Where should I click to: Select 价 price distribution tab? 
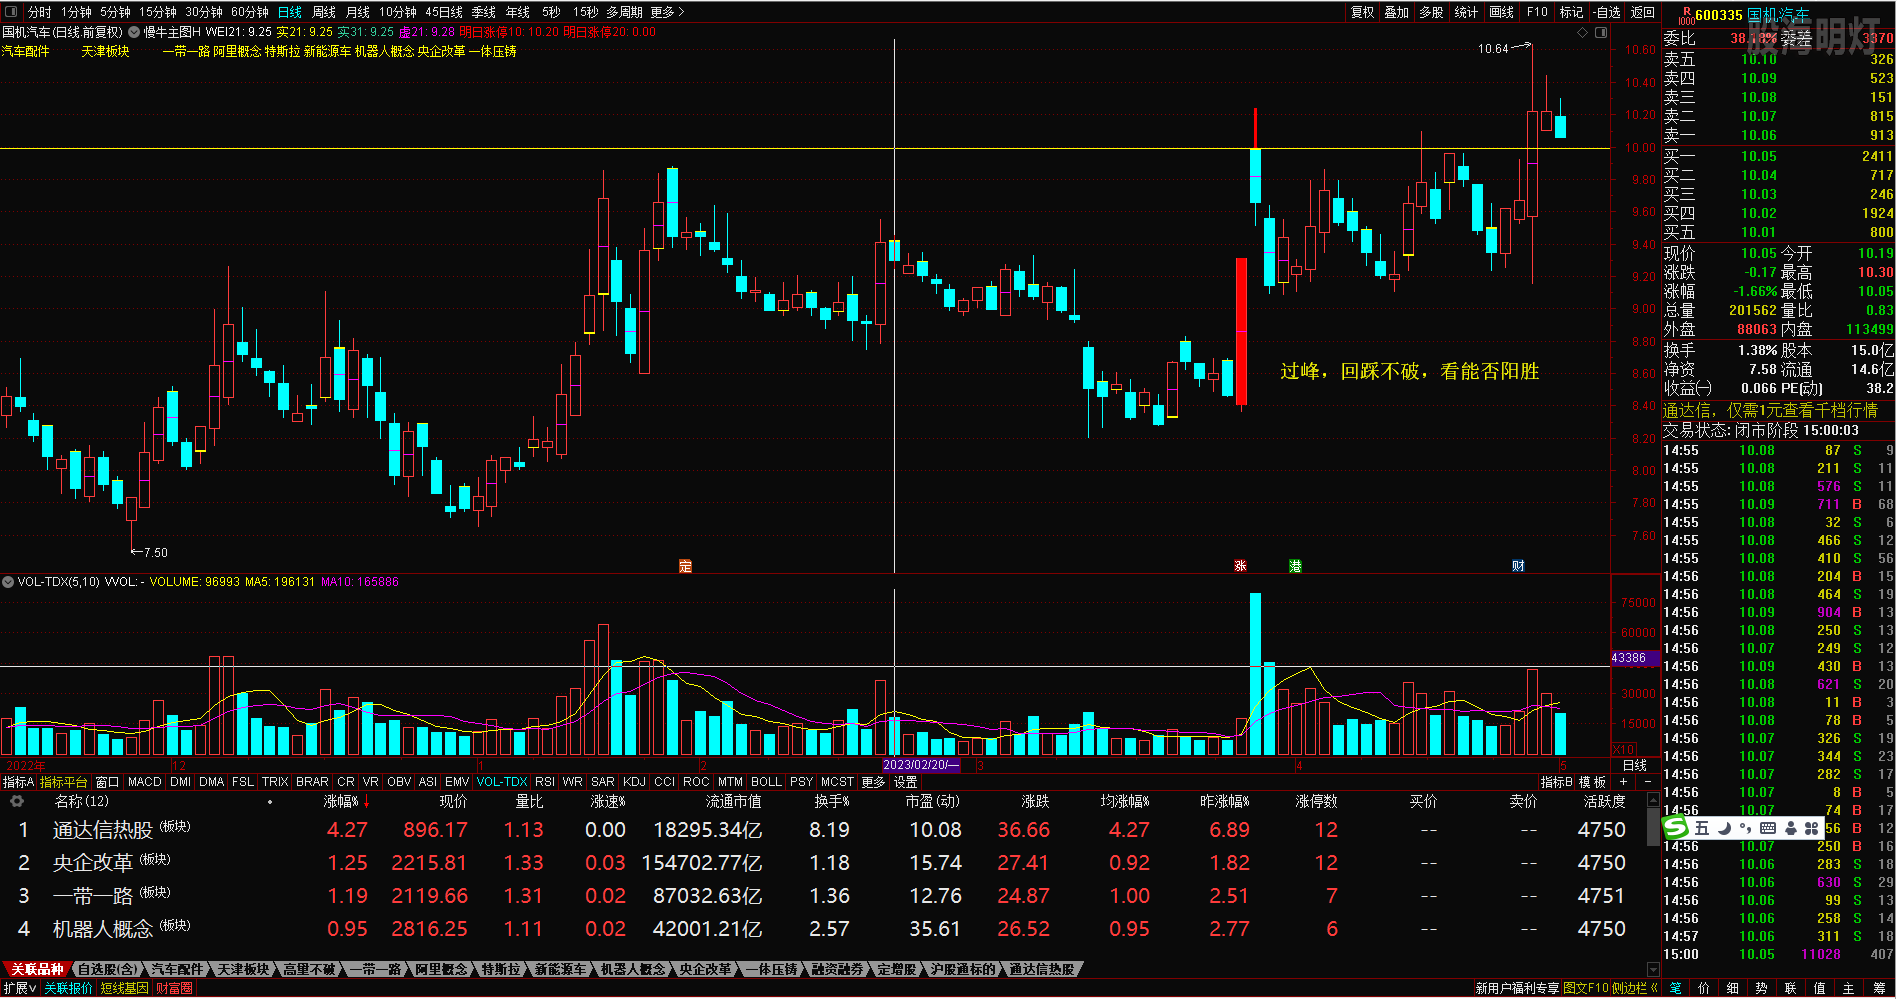coord(1704,988)
